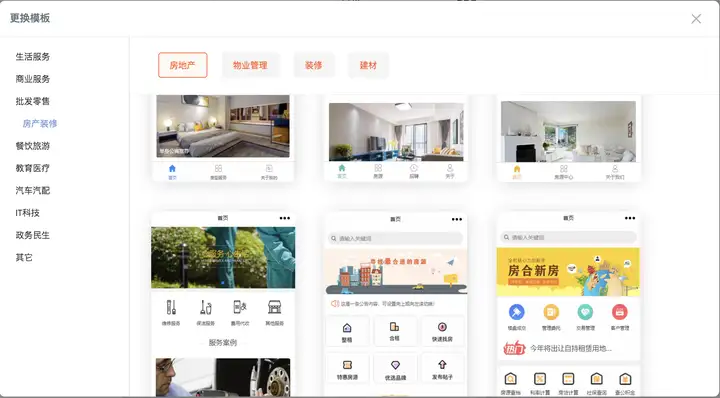Click the 社保查询 house icon in bottom row
The image size is (720, 398).
[x=596, y=379]
